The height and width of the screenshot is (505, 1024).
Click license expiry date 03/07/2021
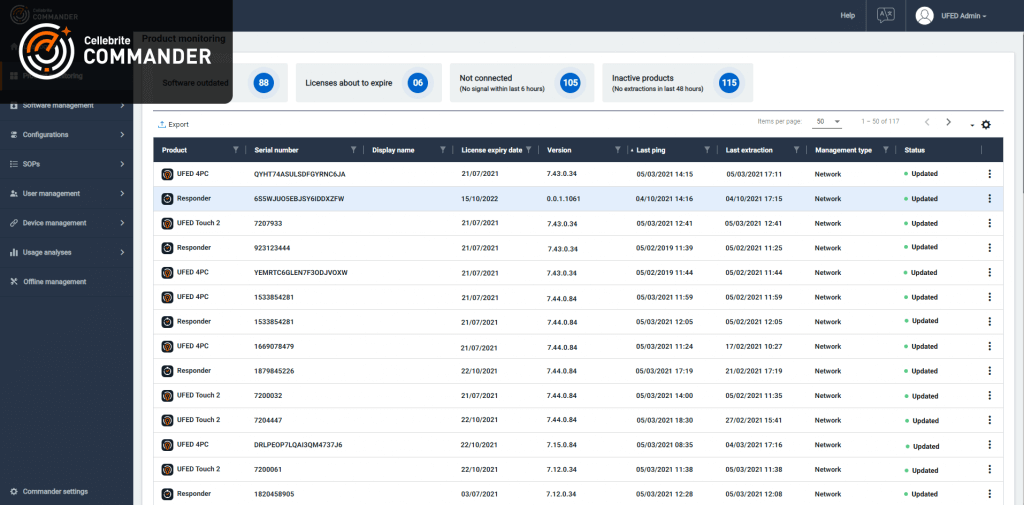(x=479, y=494)
